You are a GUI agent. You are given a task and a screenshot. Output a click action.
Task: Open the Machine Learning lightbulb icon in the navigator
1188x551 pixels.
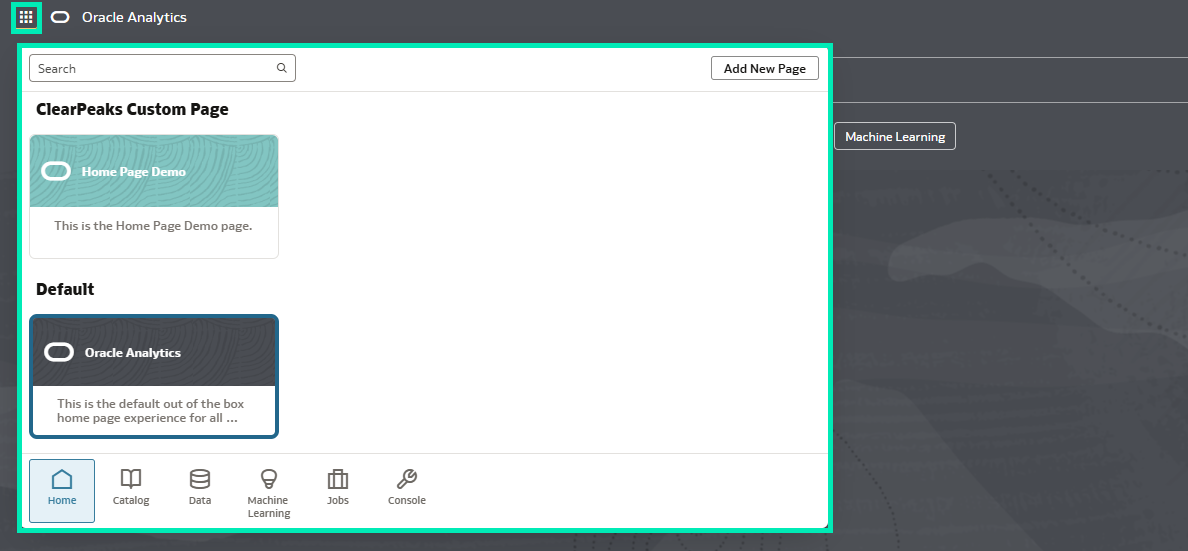pyautogui.click(x=268, y=479)
